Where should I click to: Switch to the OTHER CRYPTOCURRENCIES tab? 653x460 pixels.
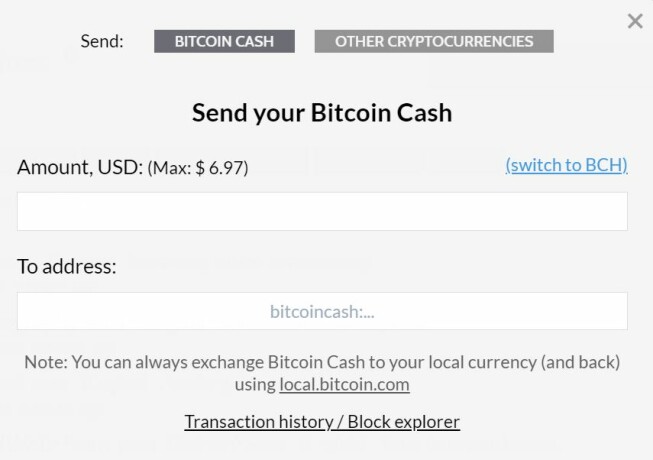434,41
